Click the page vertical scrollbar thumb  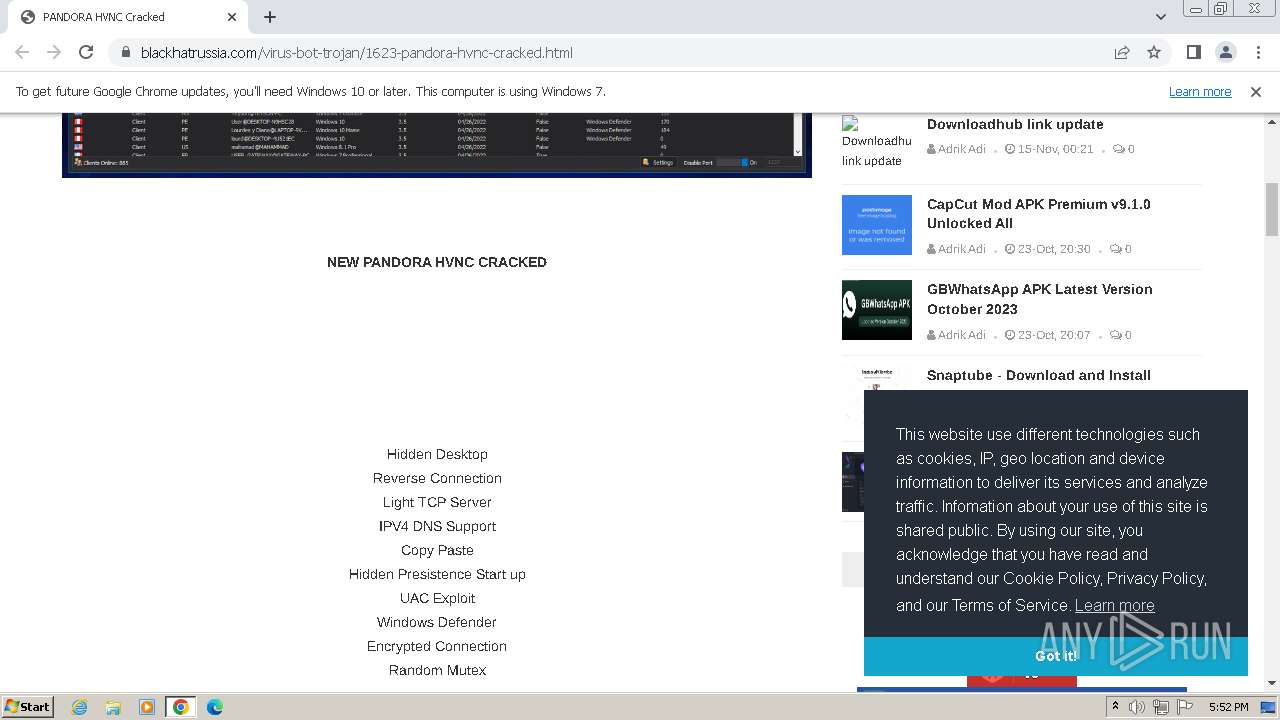pos(1271,210)
